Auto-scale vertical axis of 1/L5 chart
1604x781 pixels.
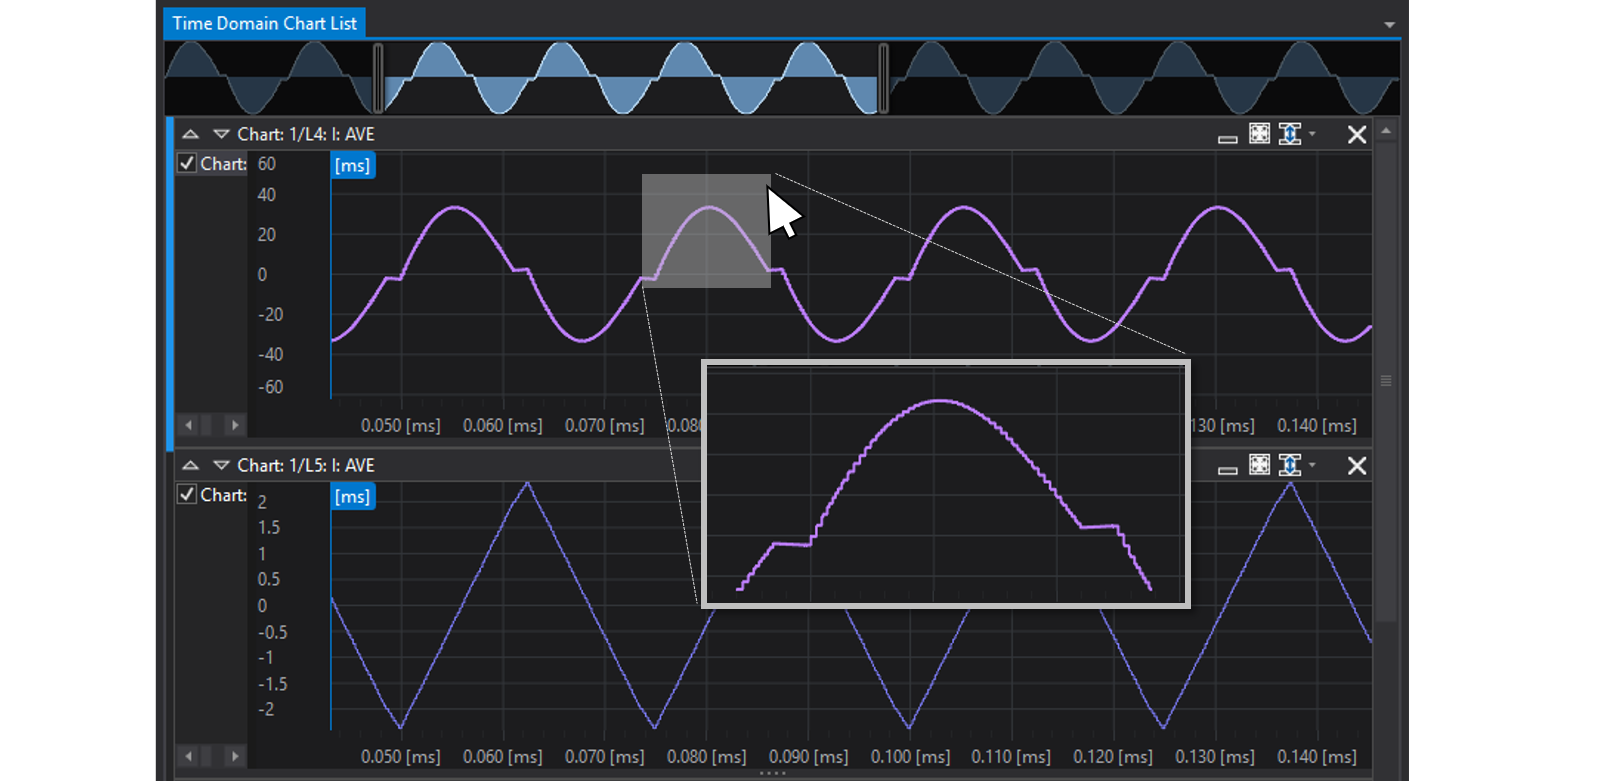tap(1289, 465)
